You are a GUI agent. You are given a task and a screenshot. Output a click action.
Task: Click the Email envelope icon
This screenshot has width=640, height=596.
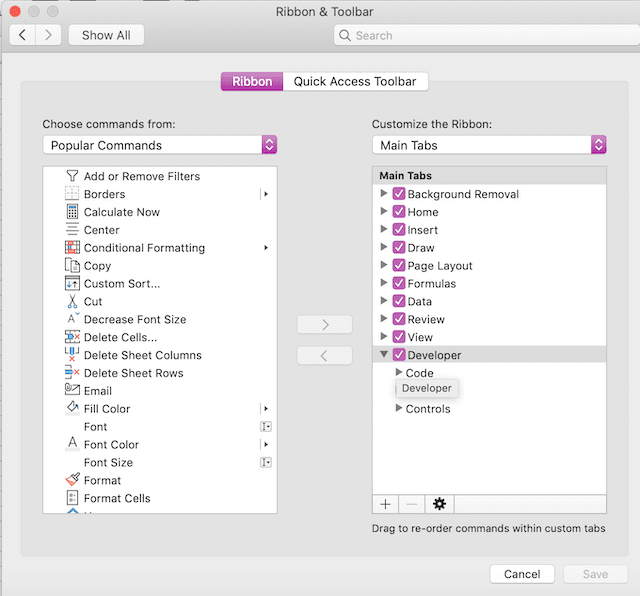[72, 389]
